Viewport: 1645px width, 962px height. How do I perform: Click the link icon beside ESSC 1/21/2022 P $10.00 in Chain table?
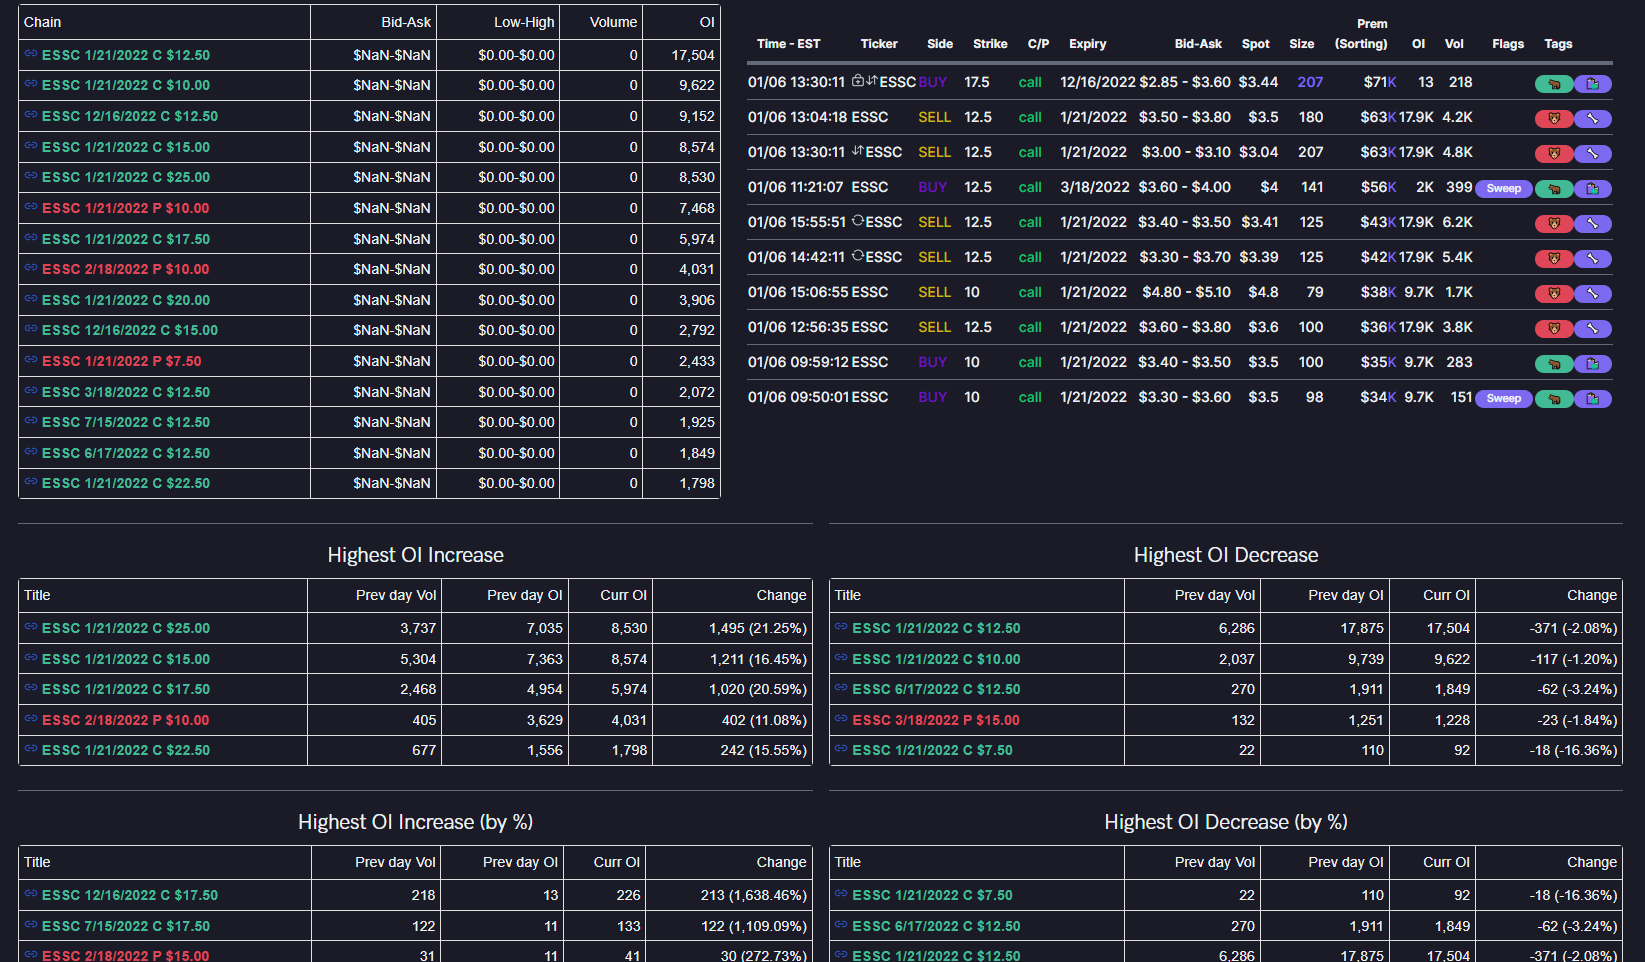(x=31, y=207)
